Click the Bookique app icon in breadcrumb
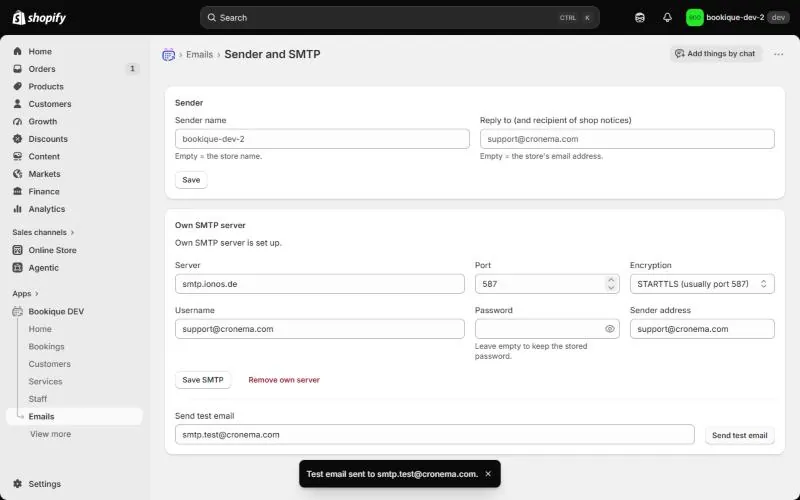The image size is (800, 500). coord(168,55)
